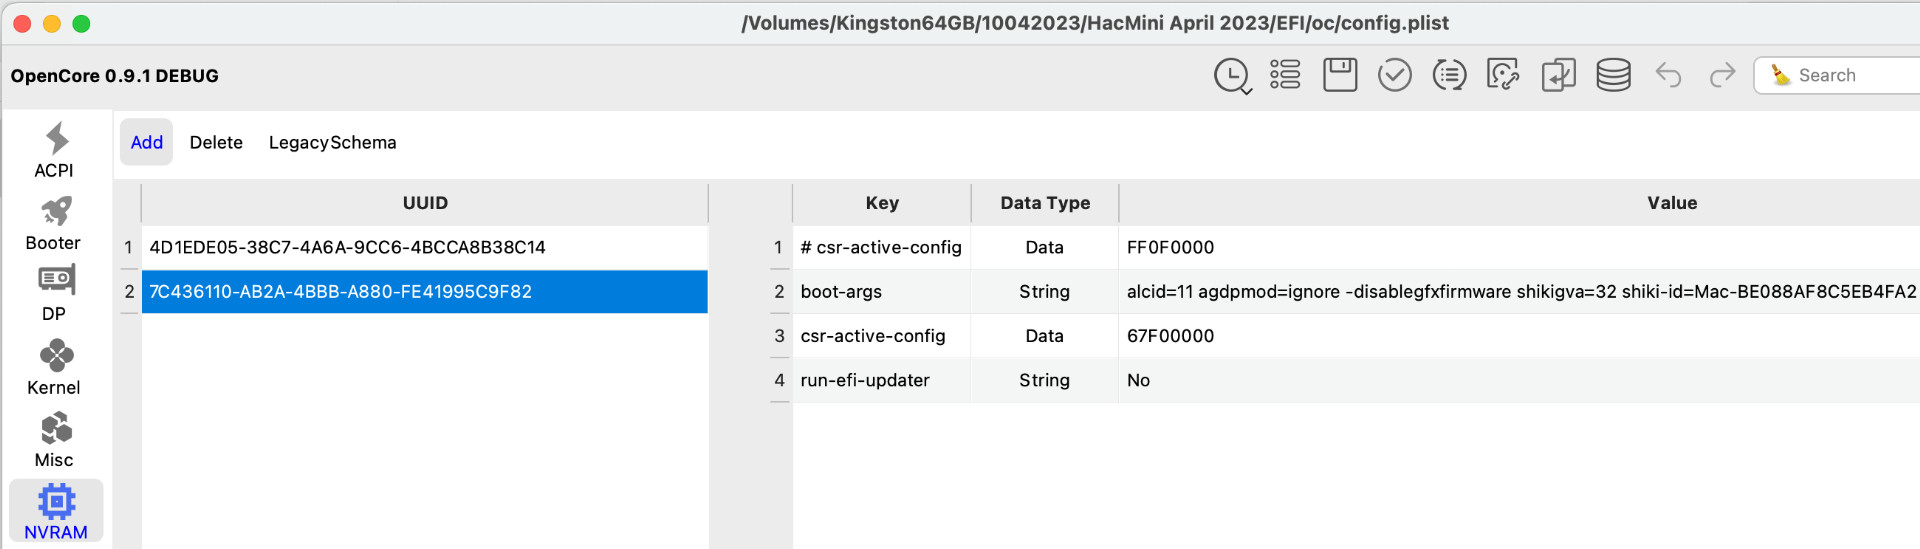1920x549 pixels.
Task: Click the redo arrow
Action: point(1722,75)
